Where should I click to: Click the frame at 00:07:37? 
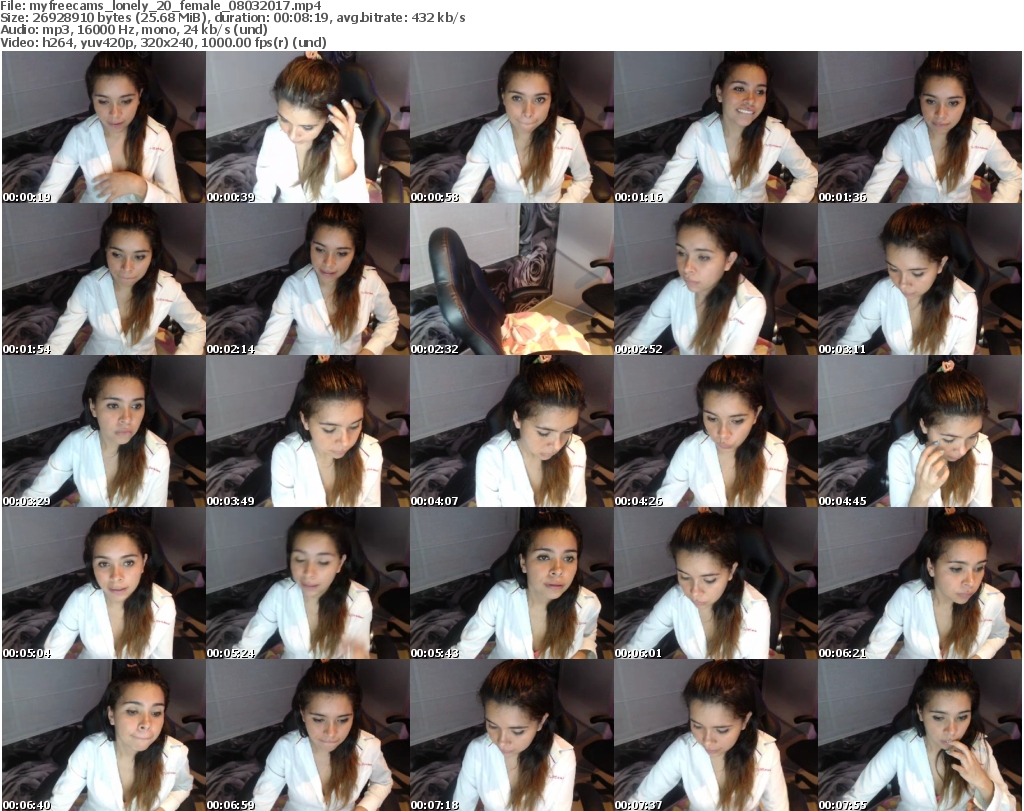pyautogui.click(x=716, y=735)
